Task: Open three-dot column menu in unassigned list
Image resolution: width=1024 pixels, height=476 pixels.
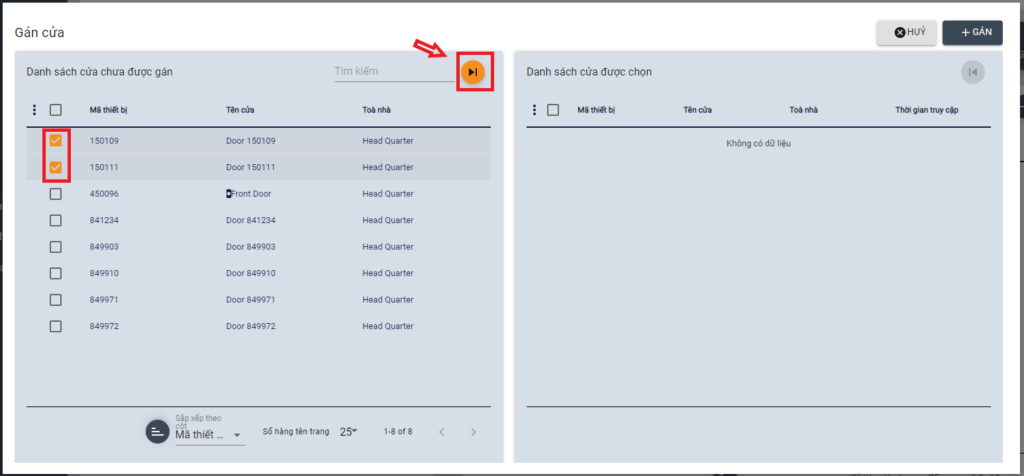Action: [x=35, y=110]
